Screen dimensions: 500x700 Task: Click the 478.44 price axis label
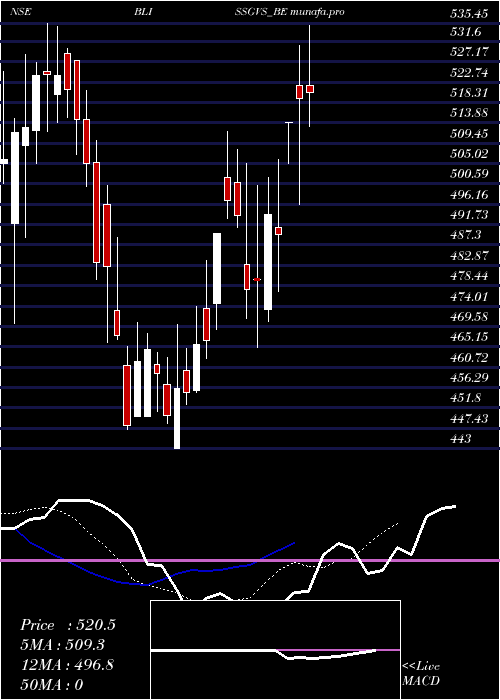click(469, 276)
